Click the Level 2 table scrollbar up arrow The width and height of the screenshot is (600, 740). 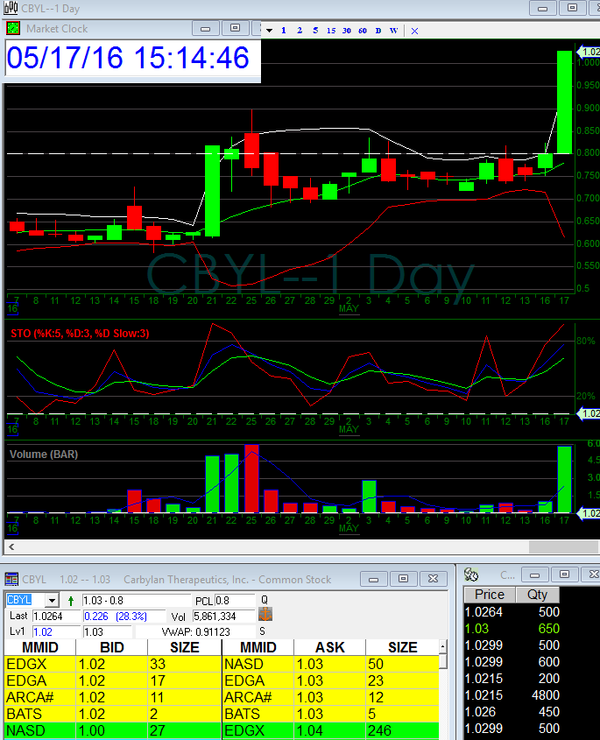pyautogui.click(x=443, y=647)
